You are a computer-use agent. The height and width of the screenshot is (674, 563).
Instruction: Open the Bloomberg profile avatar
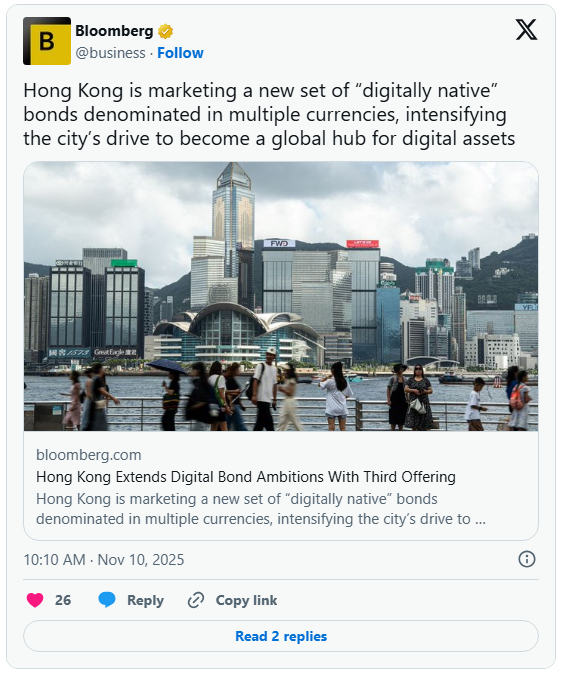tap(47, 41)
